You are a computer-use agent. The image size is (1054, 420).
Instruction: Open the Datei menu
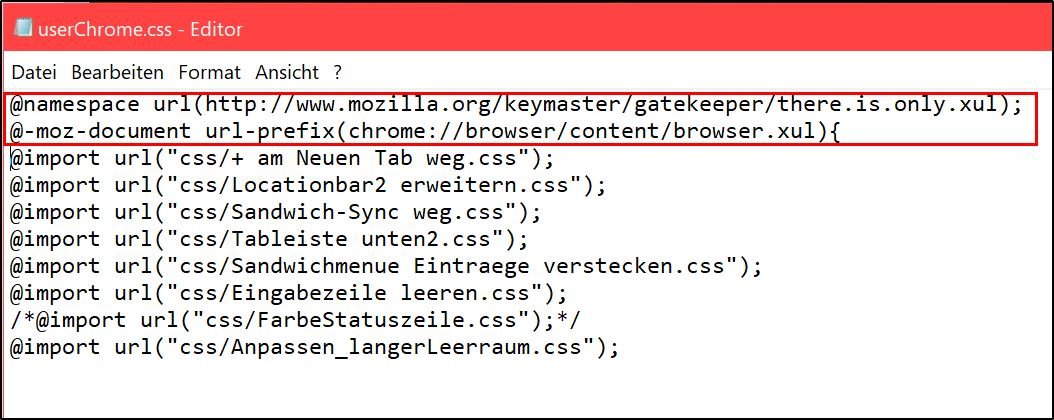coord(34,73)
